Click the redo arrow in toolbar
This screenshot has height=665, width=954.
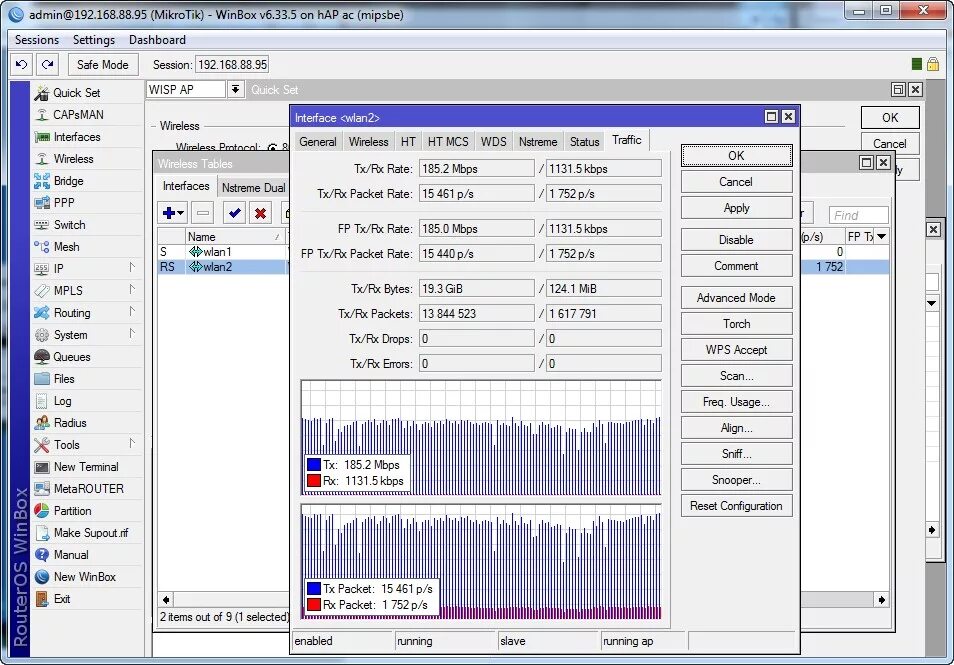(47, 64)
